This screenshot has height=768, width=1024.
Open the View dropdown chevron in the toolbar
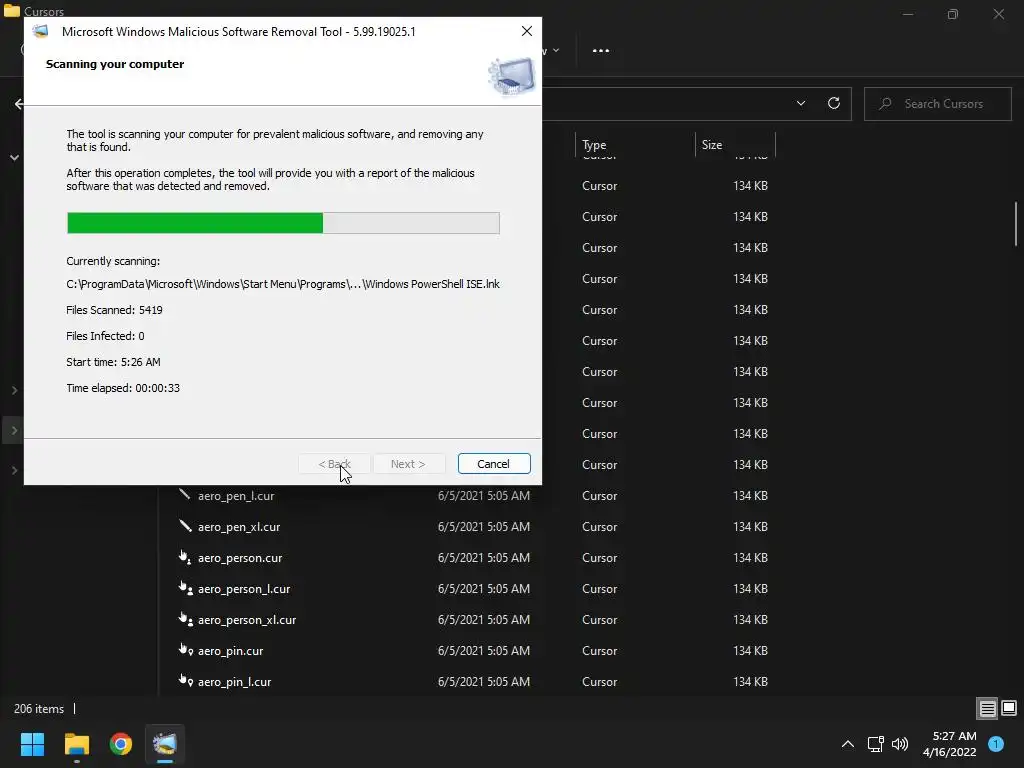(x=556, y=50)
